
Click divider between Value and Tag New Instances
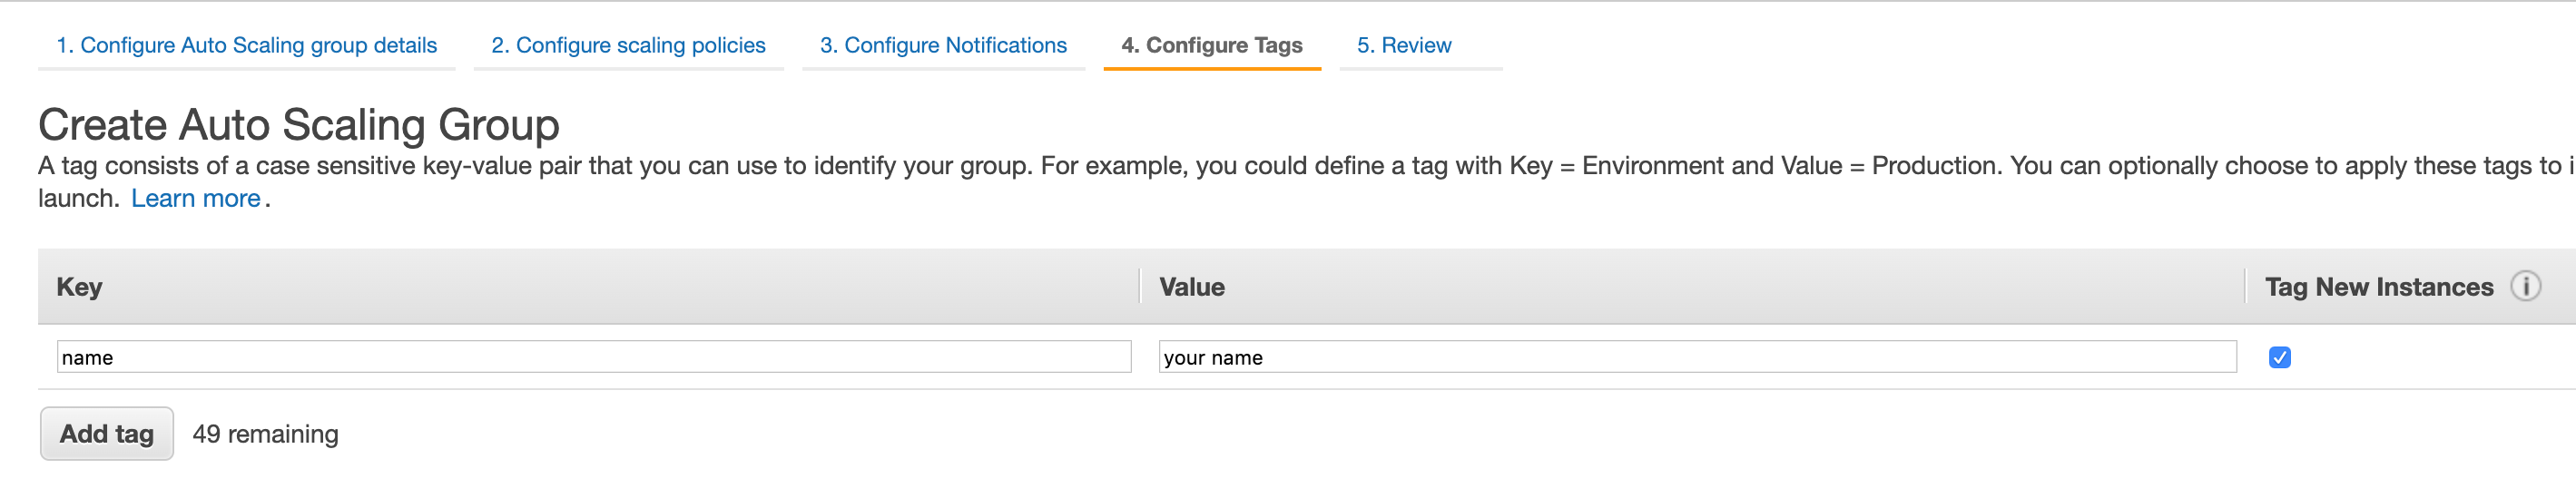click(x=2245, y=286)
